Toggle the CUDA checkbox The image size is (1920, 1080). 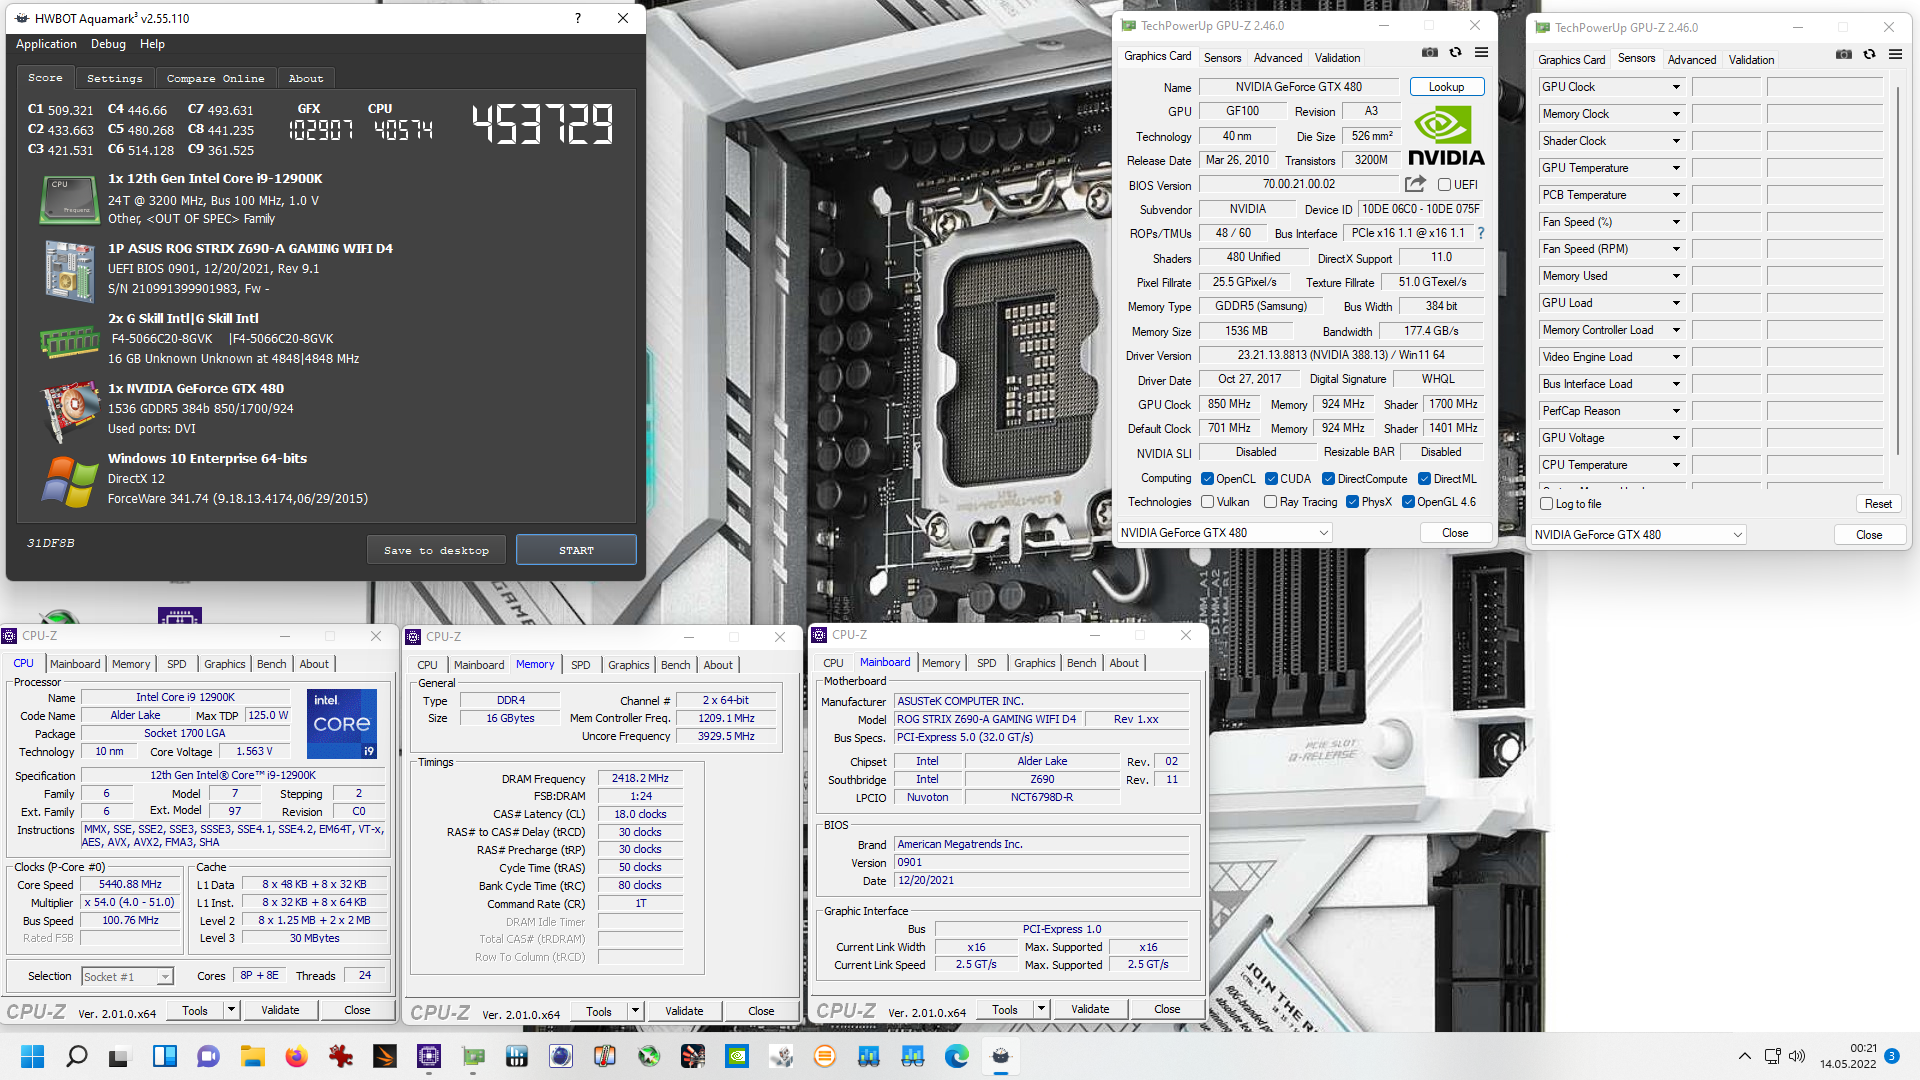tap(1271, 479)
